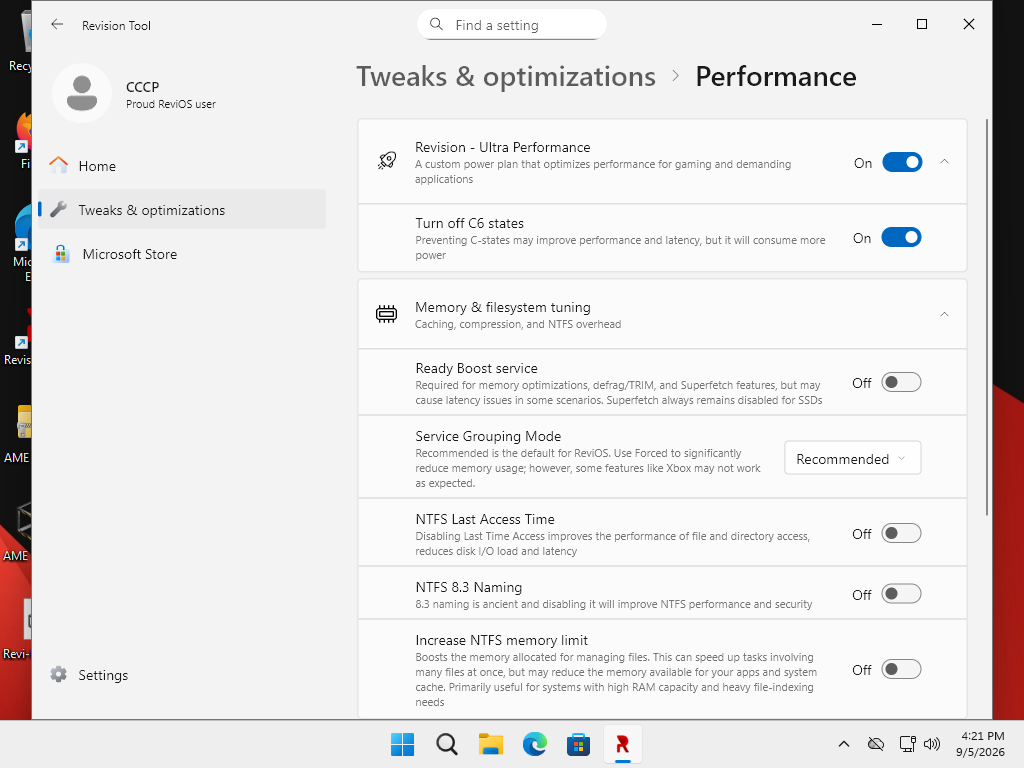Image resolution: width=1024 pixels, height=768 pixels.
Task: Open the volume speaker icon
Action: pyautogui.click(x=932, y=744)
